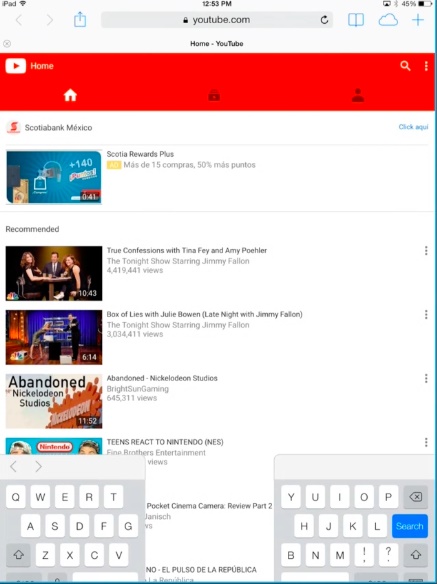Reload the youtube.com page
Screen dimensions: 437x584
[324, 20]
